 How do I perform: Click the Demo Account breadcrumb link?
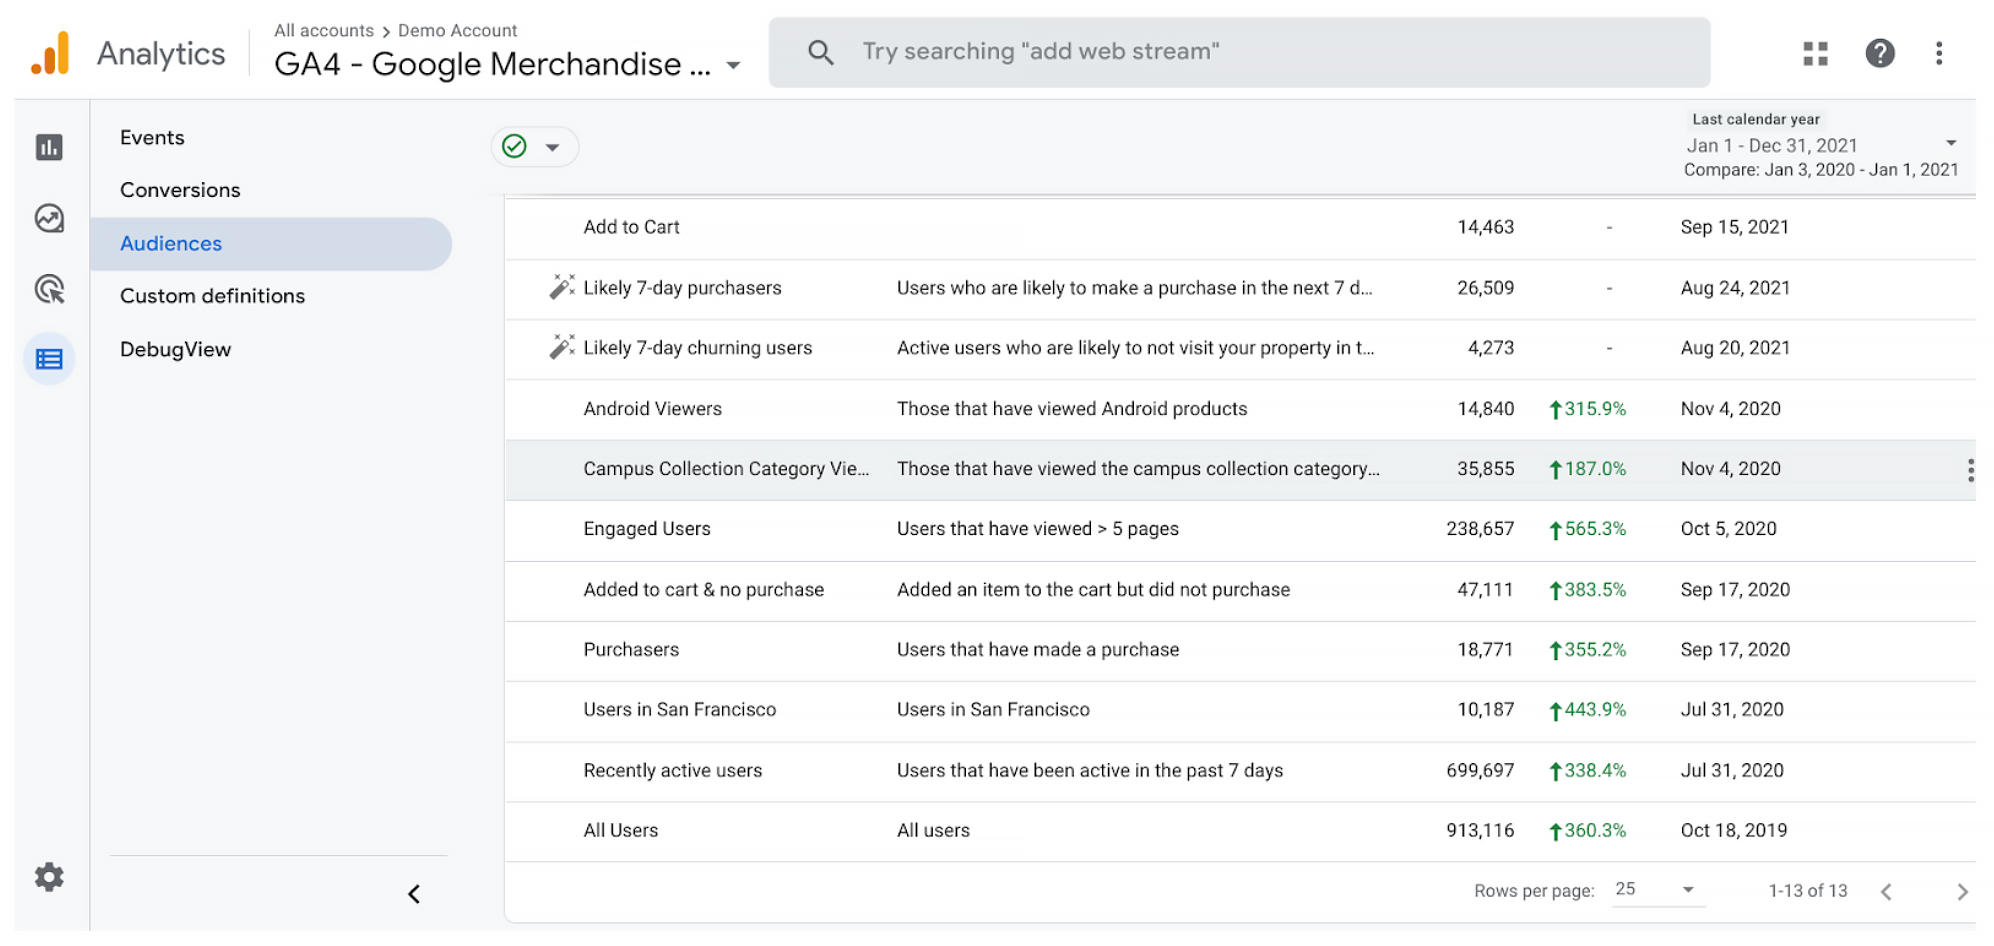click(x=458, y=31)
